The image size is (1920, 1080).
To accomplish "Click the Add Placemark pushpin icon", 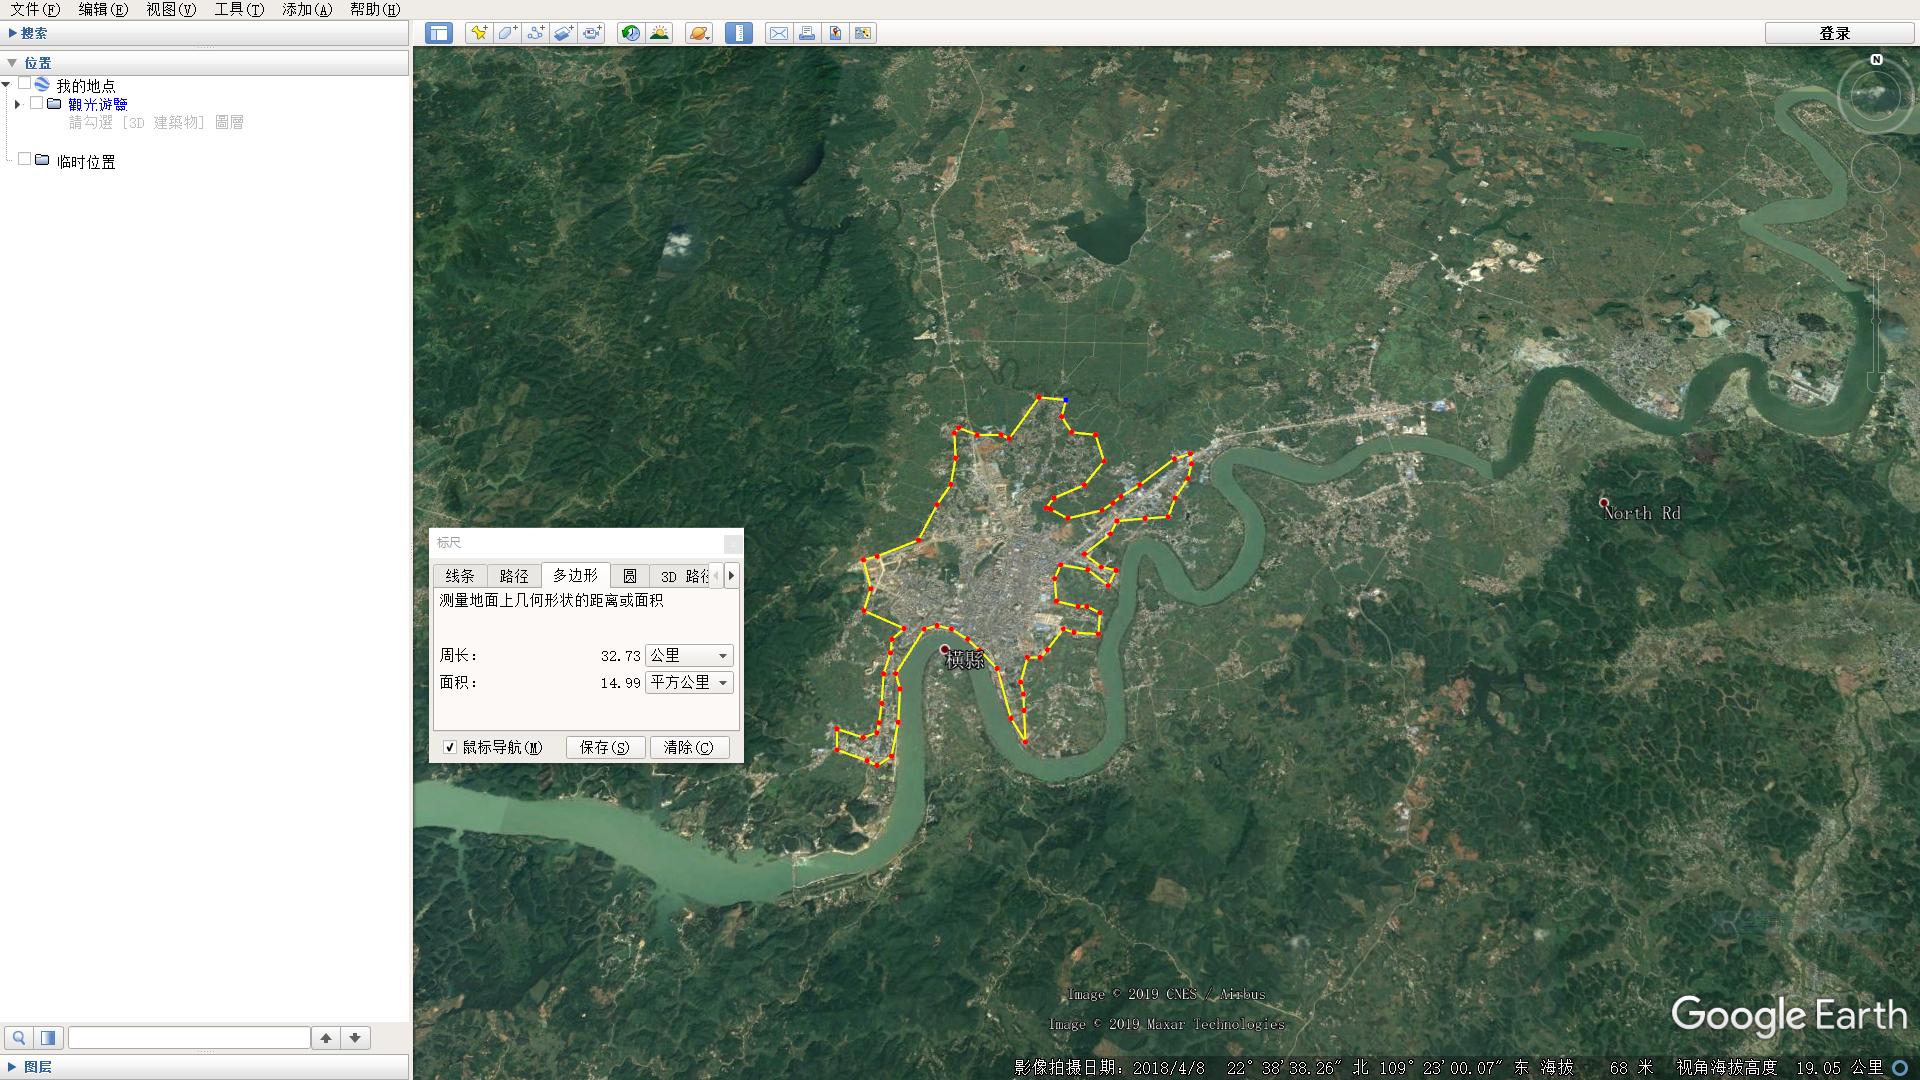I will click(479, 33).
